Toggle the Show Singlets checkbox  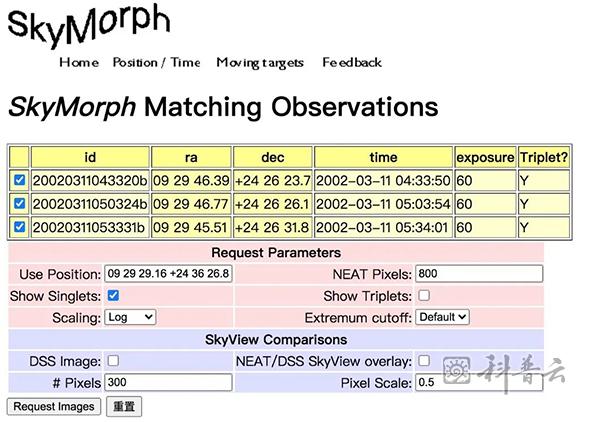pyautogui.click(x=113, y=295)
